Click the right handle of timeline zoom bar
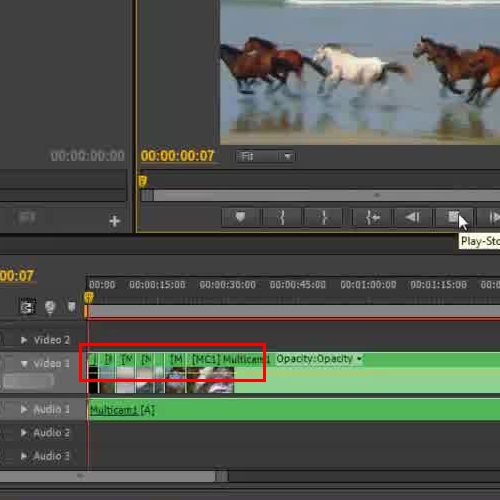 (222, 476)
